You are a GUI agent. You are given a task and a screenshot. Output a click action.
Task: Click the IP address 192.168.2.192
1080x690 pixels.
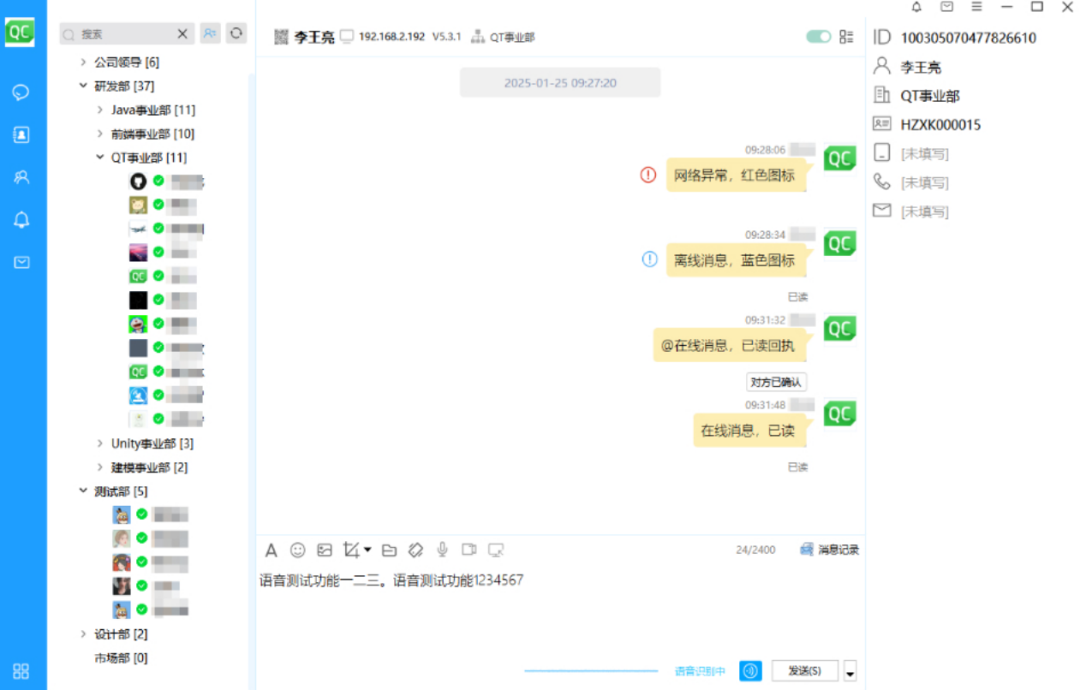391,36
